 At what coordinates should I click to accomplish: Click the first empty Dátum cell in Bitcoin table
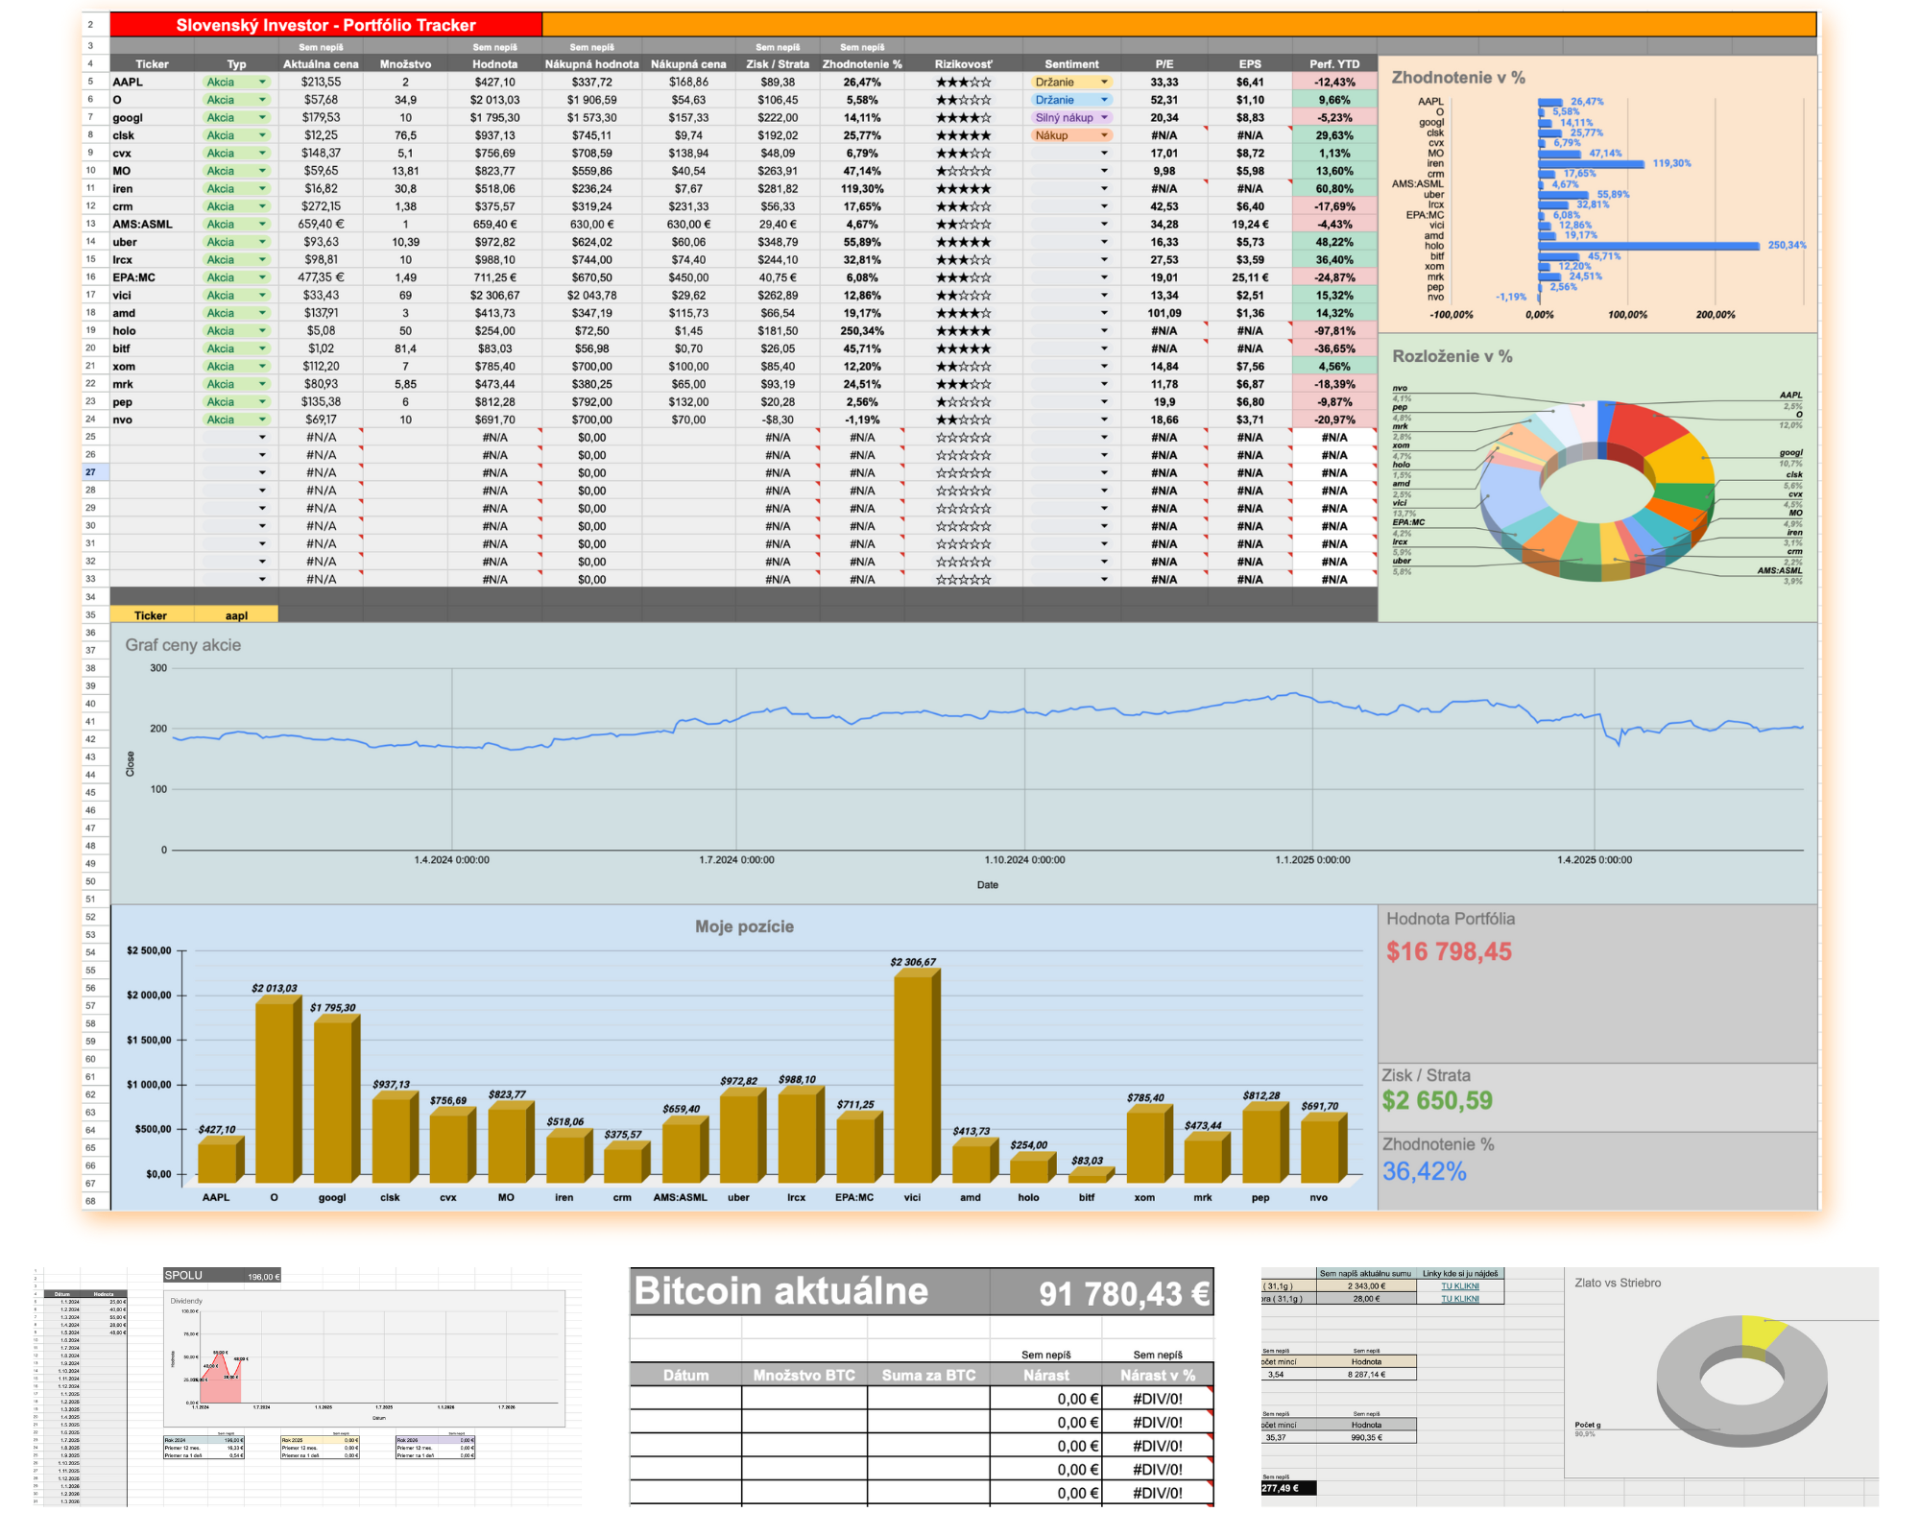pyautogui.click(x=686, y=1399)
